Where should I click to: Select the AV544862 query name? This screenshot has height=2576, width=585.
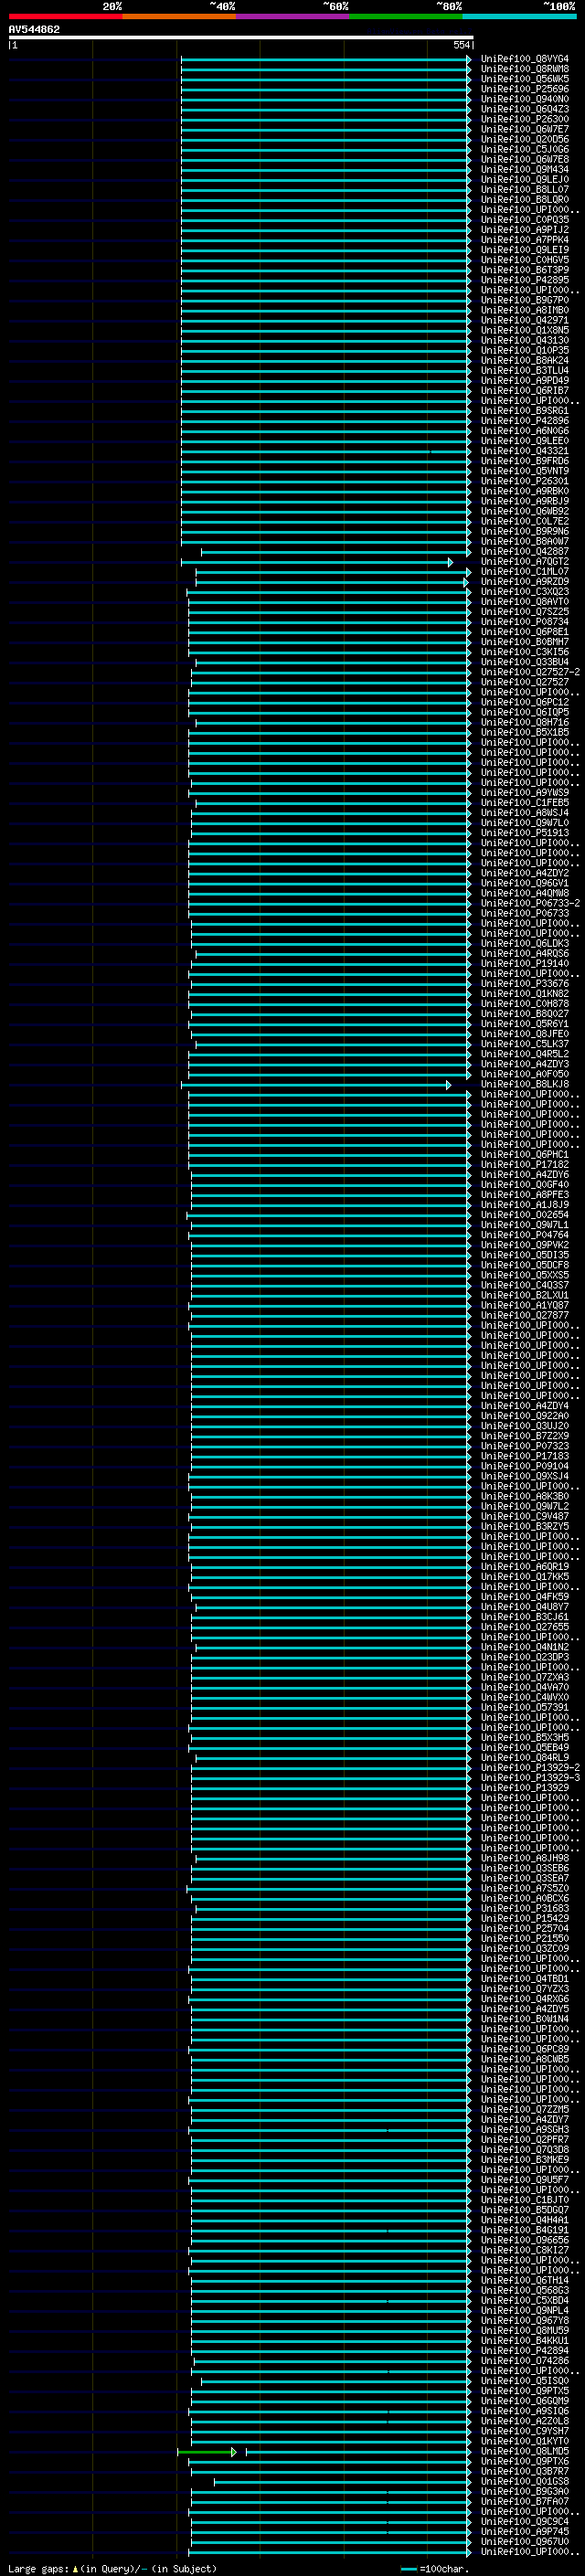tap(34, 30)
